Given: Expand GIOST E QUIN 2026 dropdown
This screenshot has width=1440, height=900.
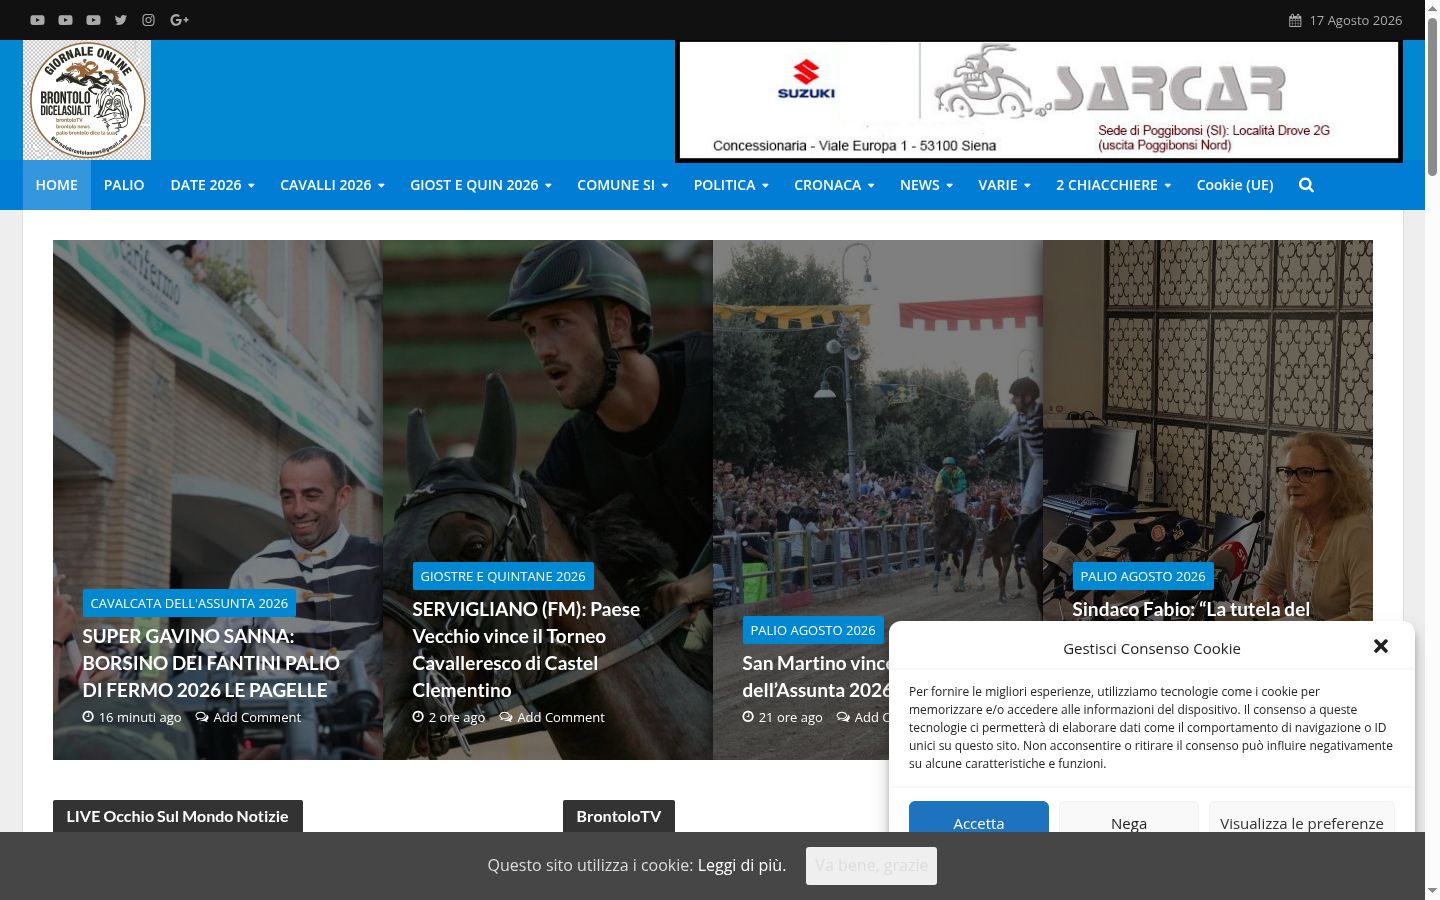Looking at the screenshot, I should (481, 185).
